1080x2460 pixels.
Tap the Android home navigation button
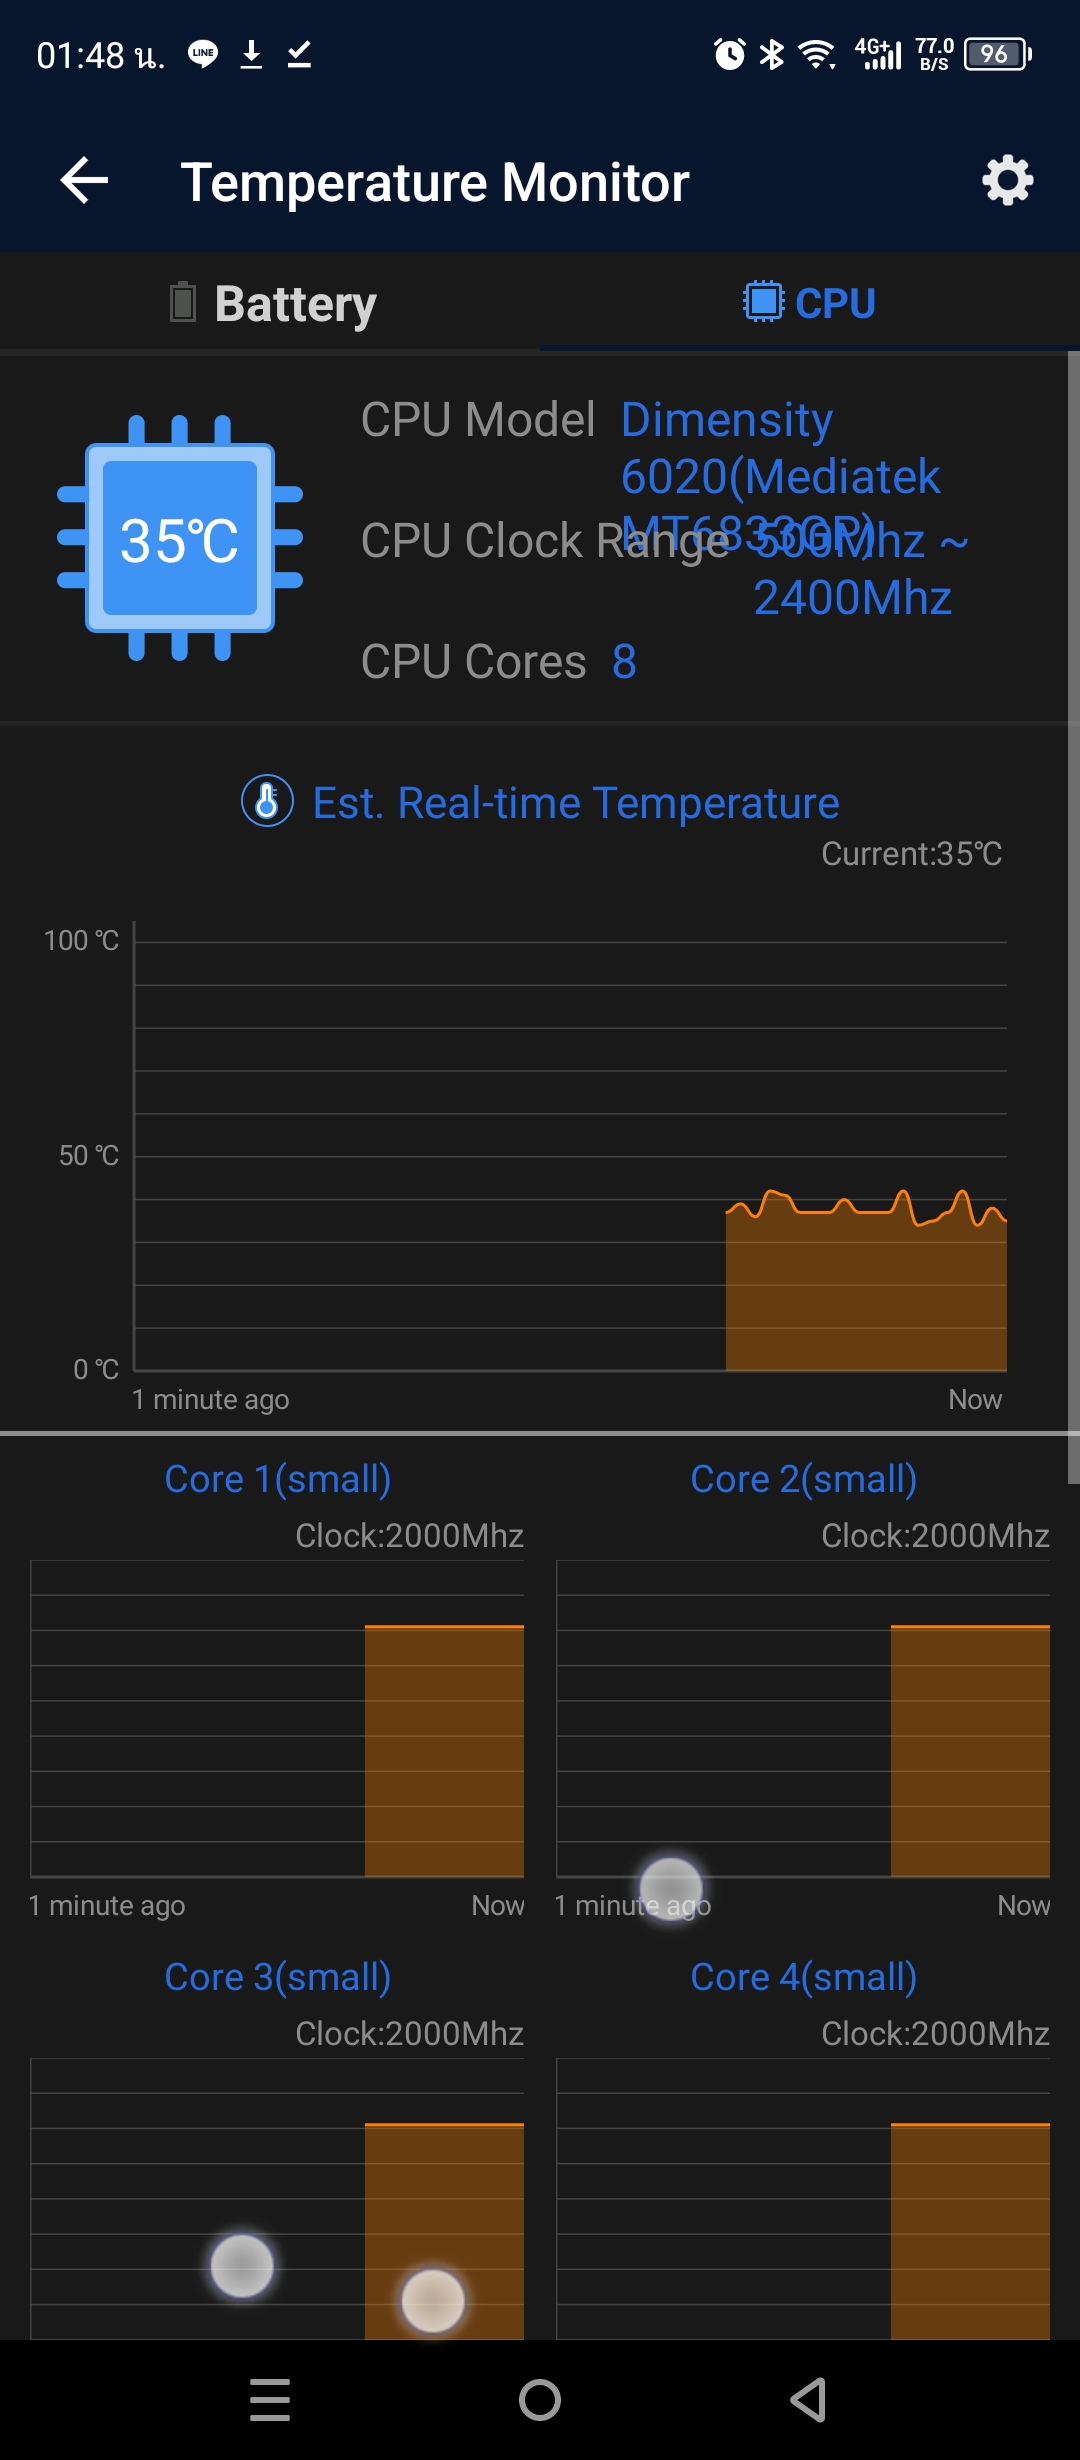[x=540, y=2399]
